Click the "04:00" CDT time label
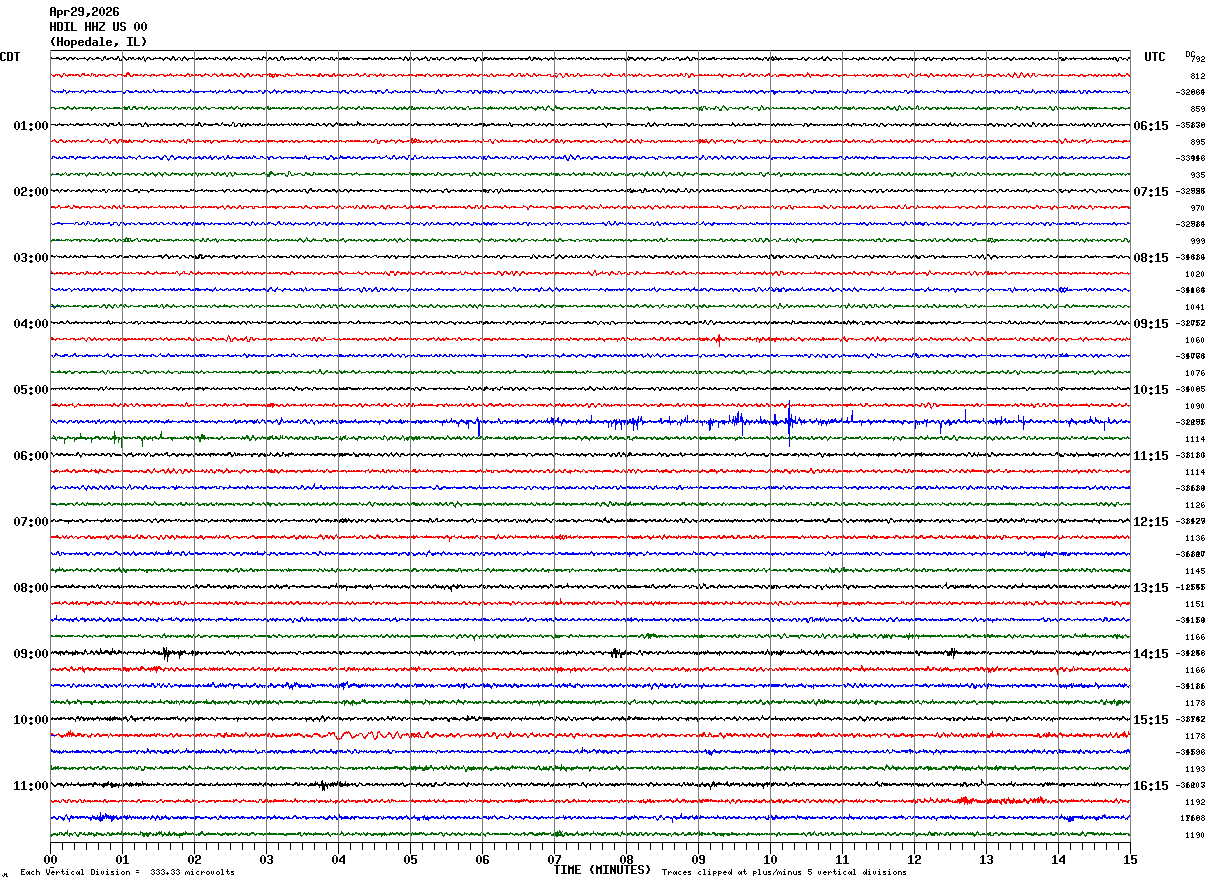This screenshot has width=1210, height=886. click(x=31, y=324)
